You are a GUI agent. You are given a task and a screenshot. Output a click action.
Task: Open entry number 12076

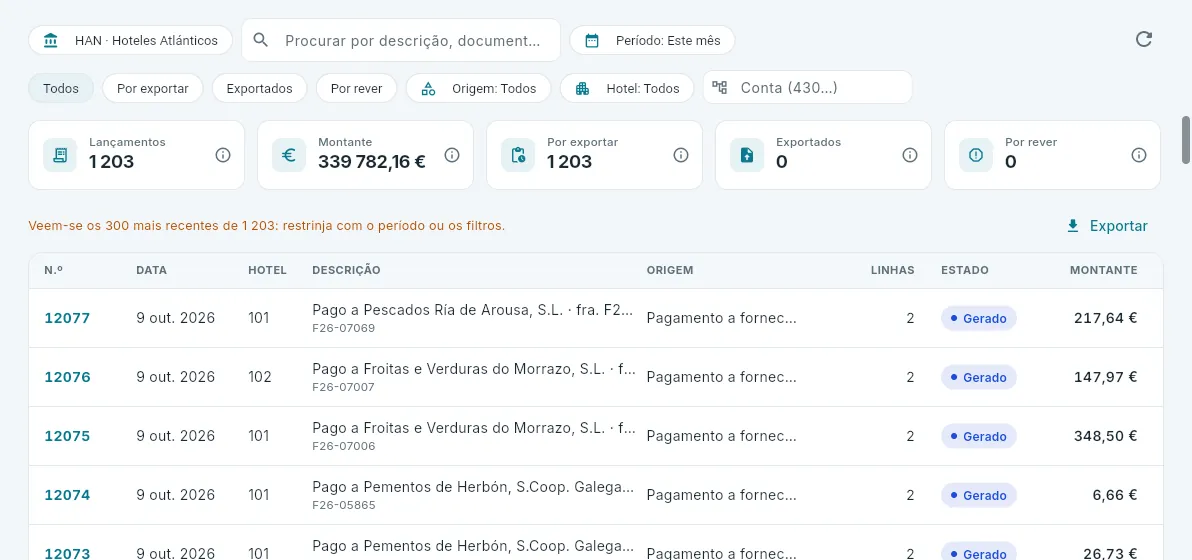pos(67,377)
